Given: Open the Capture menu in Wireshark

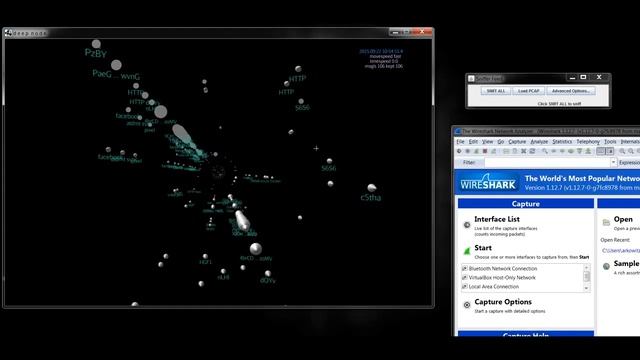Looking at the screenshot, I should coord(517,142).
